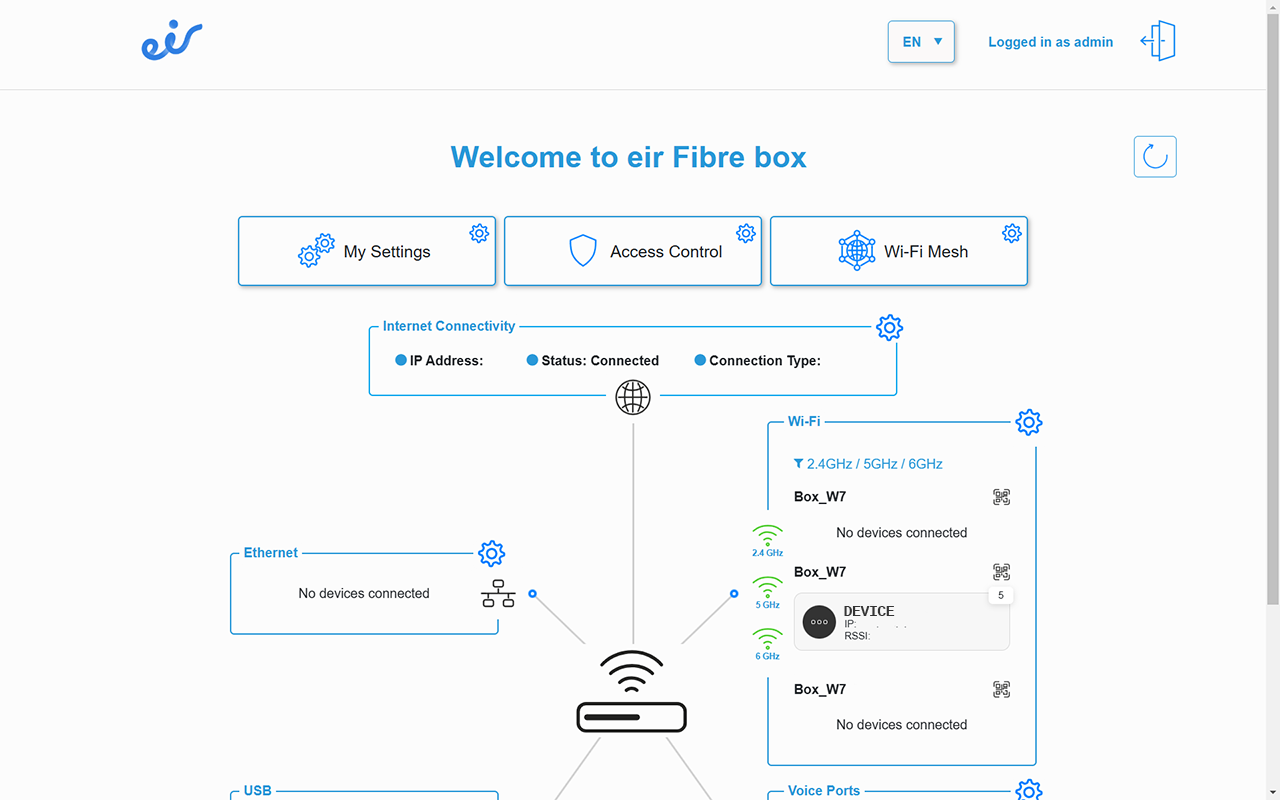Click the central router icon
1280x800 pixels.
632,693
